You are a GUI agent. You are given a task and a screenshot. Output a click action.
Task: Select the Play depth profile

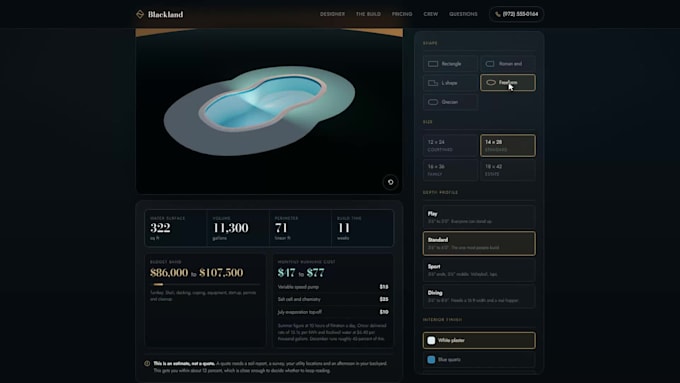click(x=479, y=217)
